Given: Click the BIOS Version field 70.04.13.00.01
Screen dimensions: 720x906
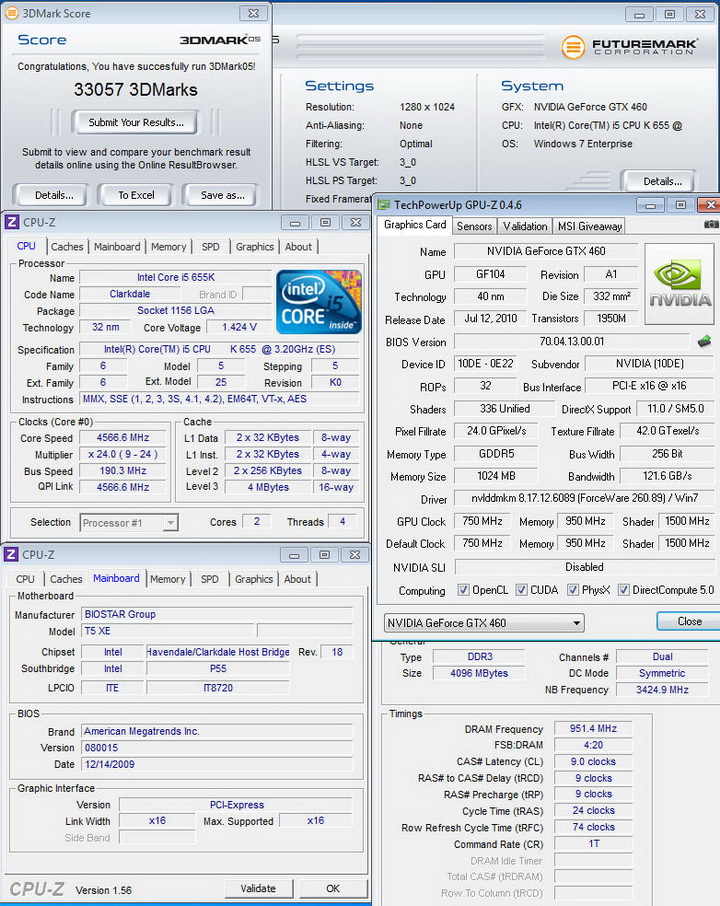Looking at the screenshot, I should (571, 341).
